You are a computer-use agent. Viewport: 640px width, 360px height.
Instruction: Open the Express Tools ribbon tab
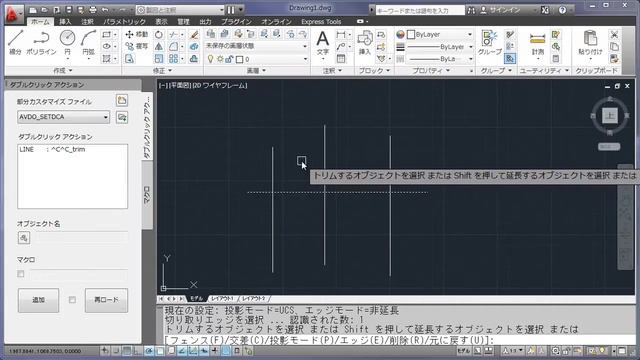[321, 22]
